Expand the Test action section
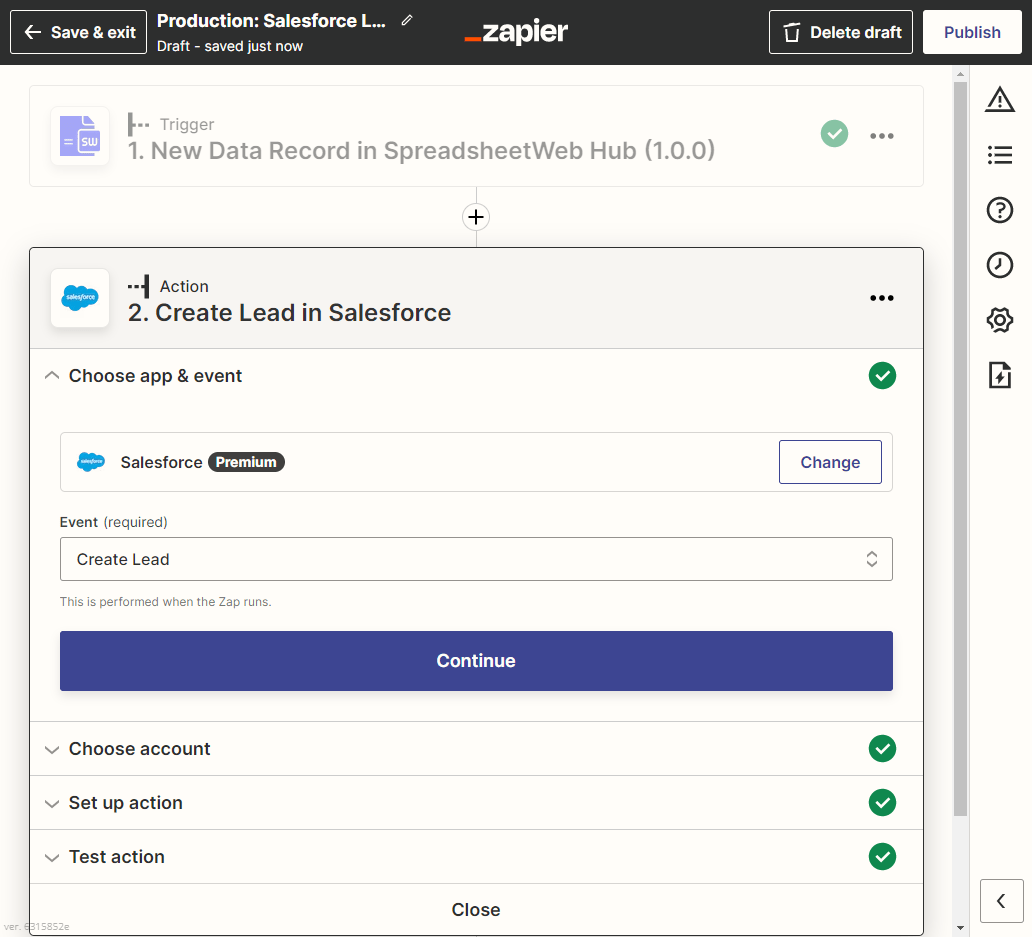This screenshot has width=1032, height=937. (117, 857)
